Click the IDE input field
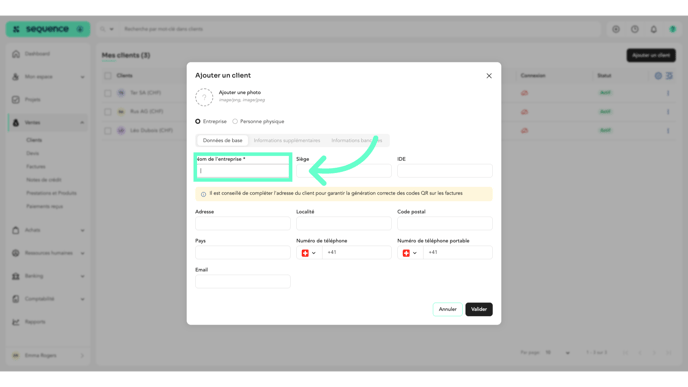This screenshot has height=387, width=688. pos(445,171)
